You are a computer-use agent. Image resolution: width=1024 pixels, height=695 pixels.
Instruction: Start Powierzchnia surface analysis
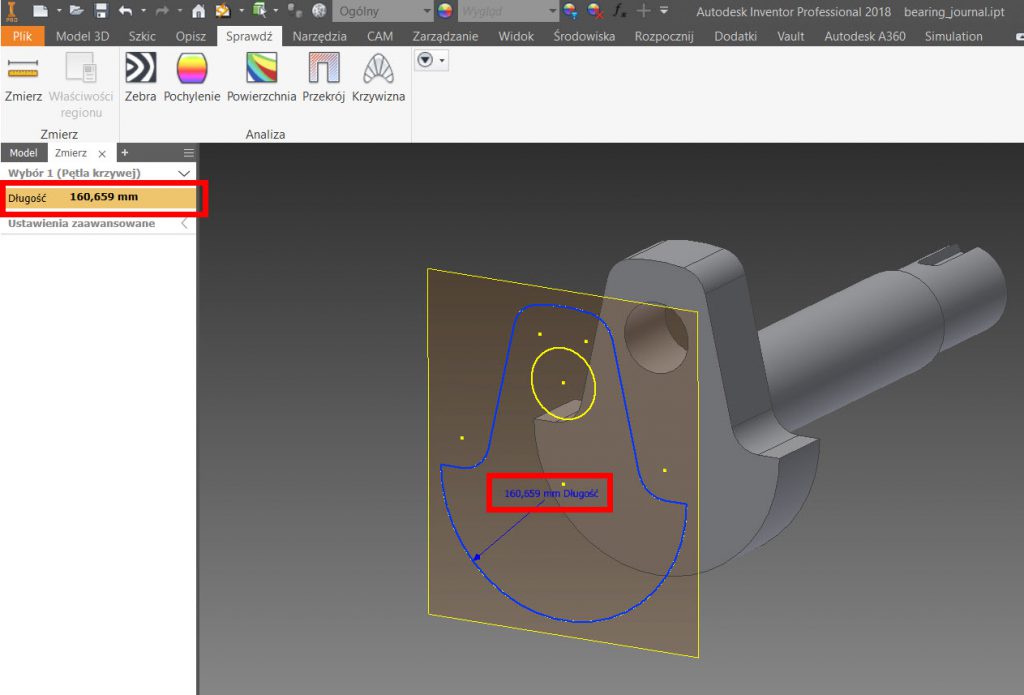(261, 78)
